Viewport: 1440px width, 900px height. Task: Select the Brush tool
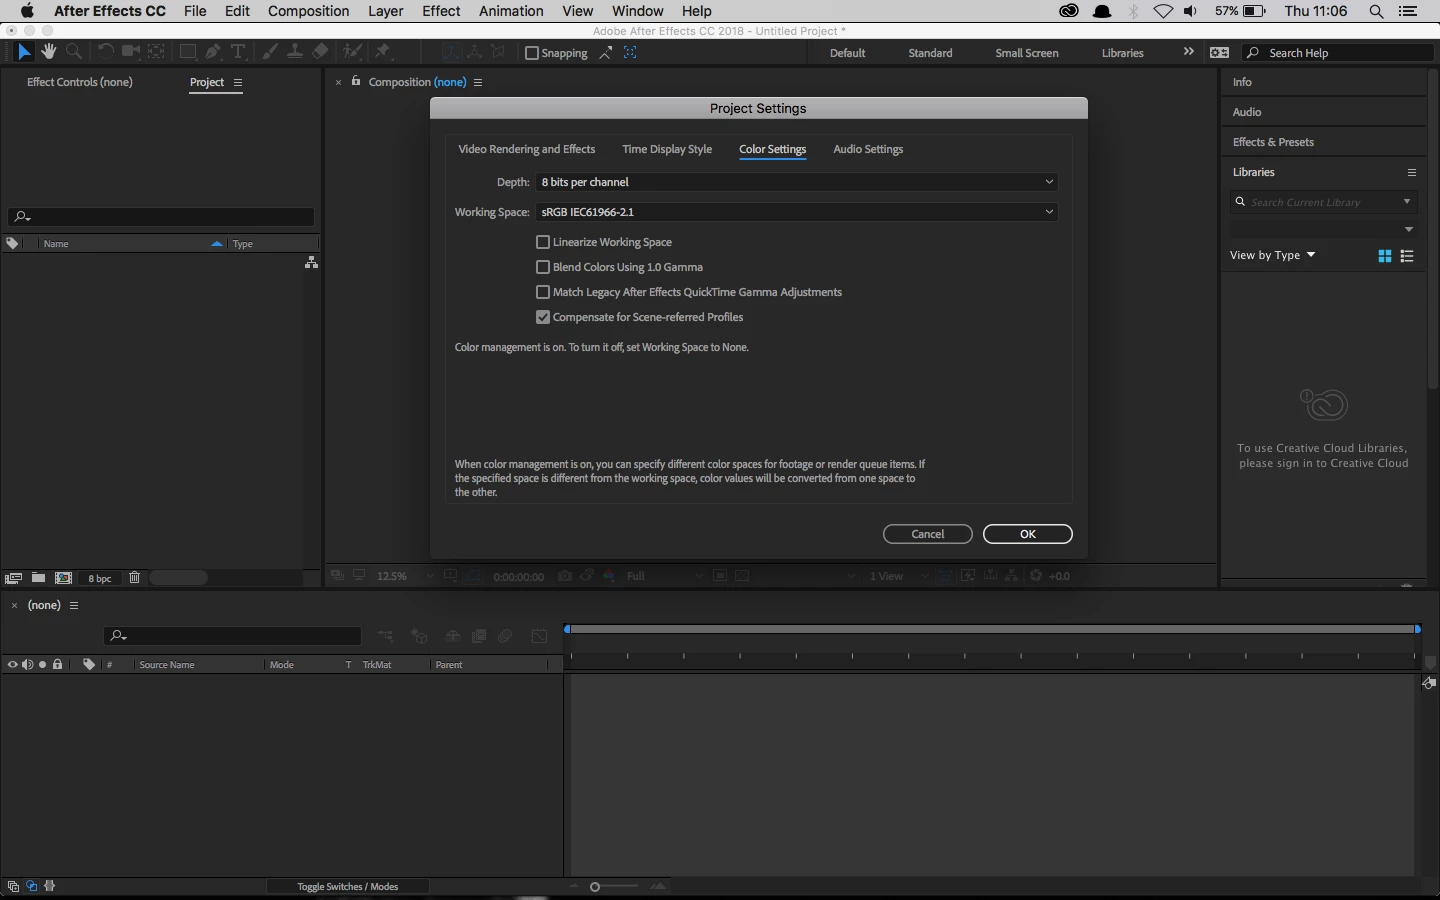[x=270, y=52]
